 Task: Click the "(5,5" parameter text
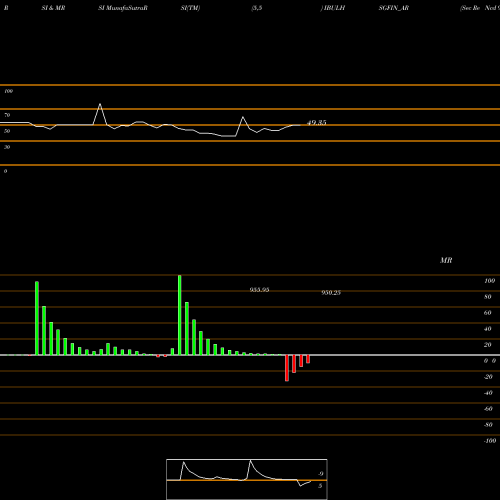[257, 8]
